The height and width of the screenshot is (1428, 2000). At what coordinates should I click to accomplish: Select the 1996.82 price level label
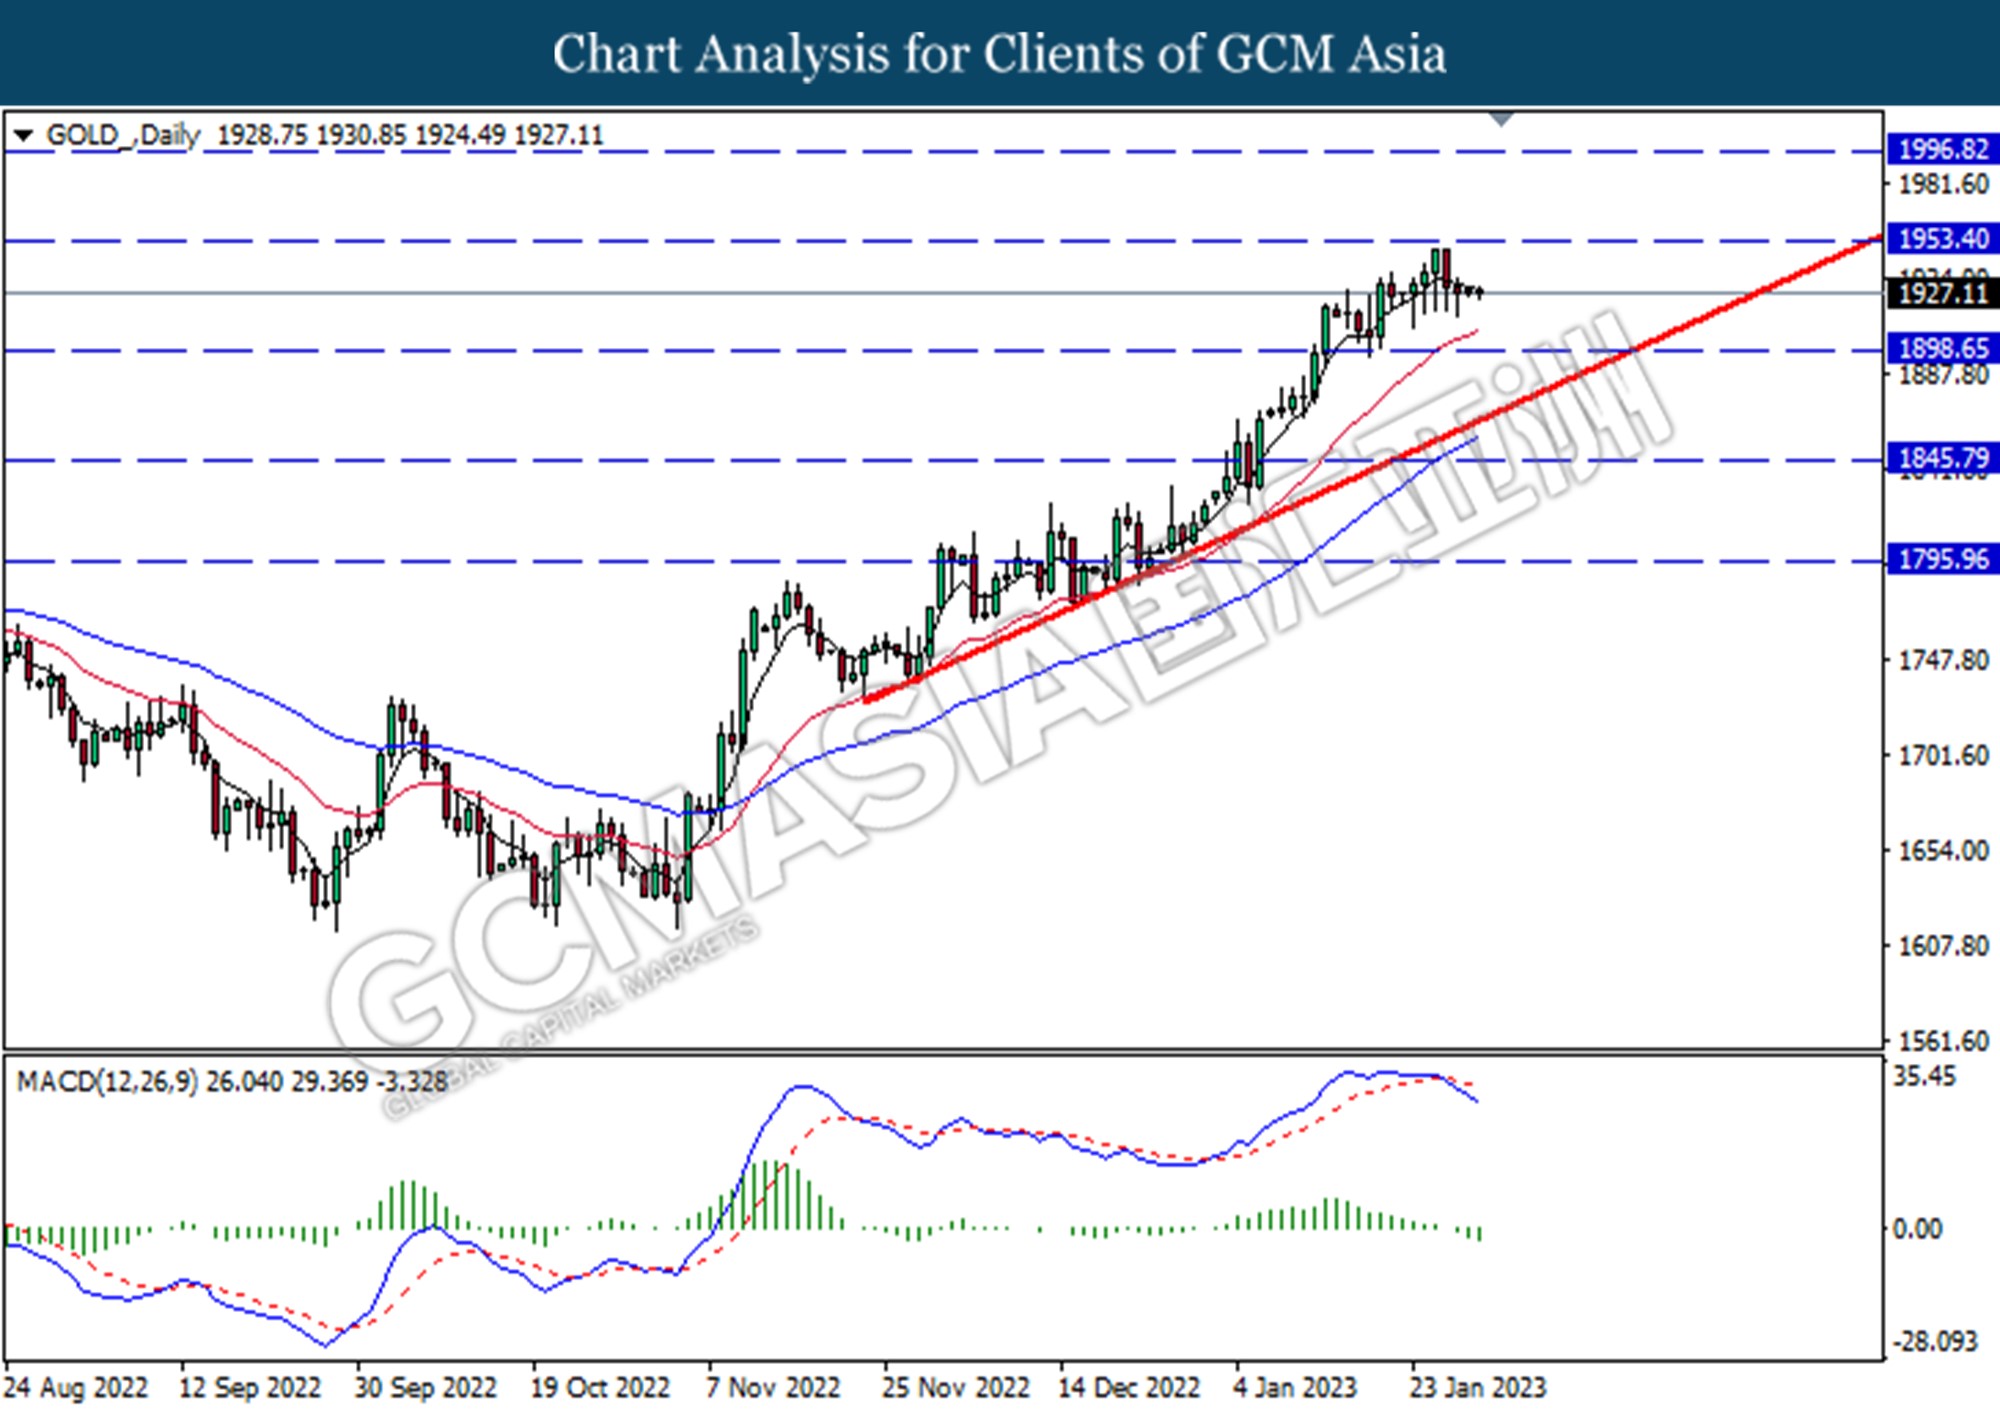pos(1943,150)
